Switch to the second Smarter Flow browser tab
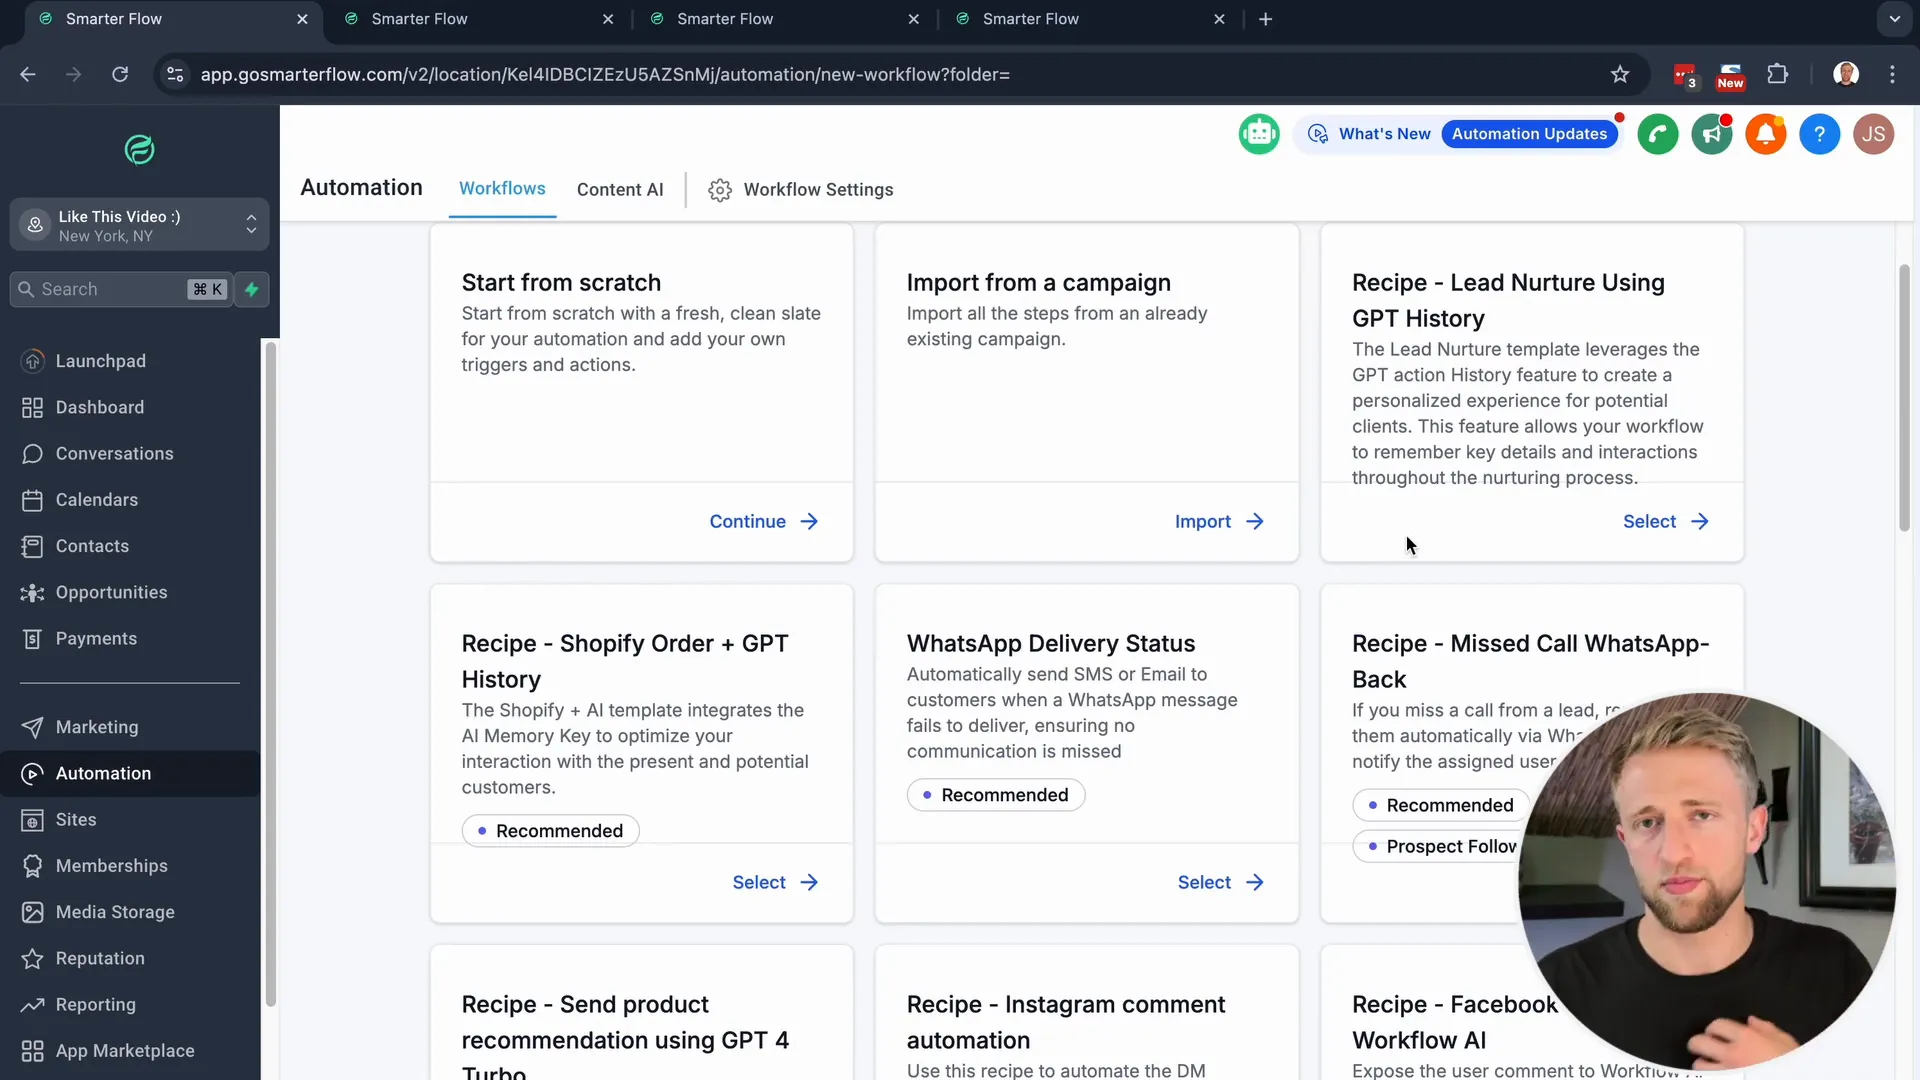The height and width of the screenshot is (1080, 1920). [x=478, y=19]
